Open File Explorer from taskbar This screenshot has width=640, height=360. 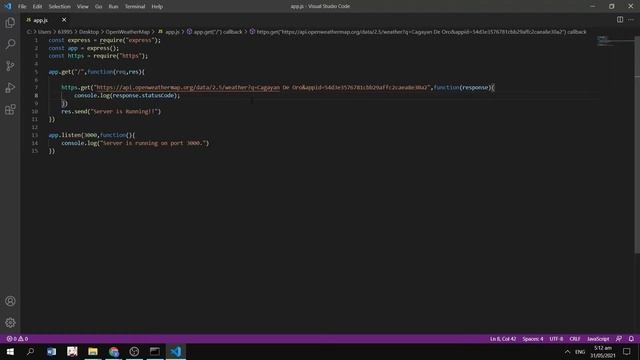coord(93,351)
